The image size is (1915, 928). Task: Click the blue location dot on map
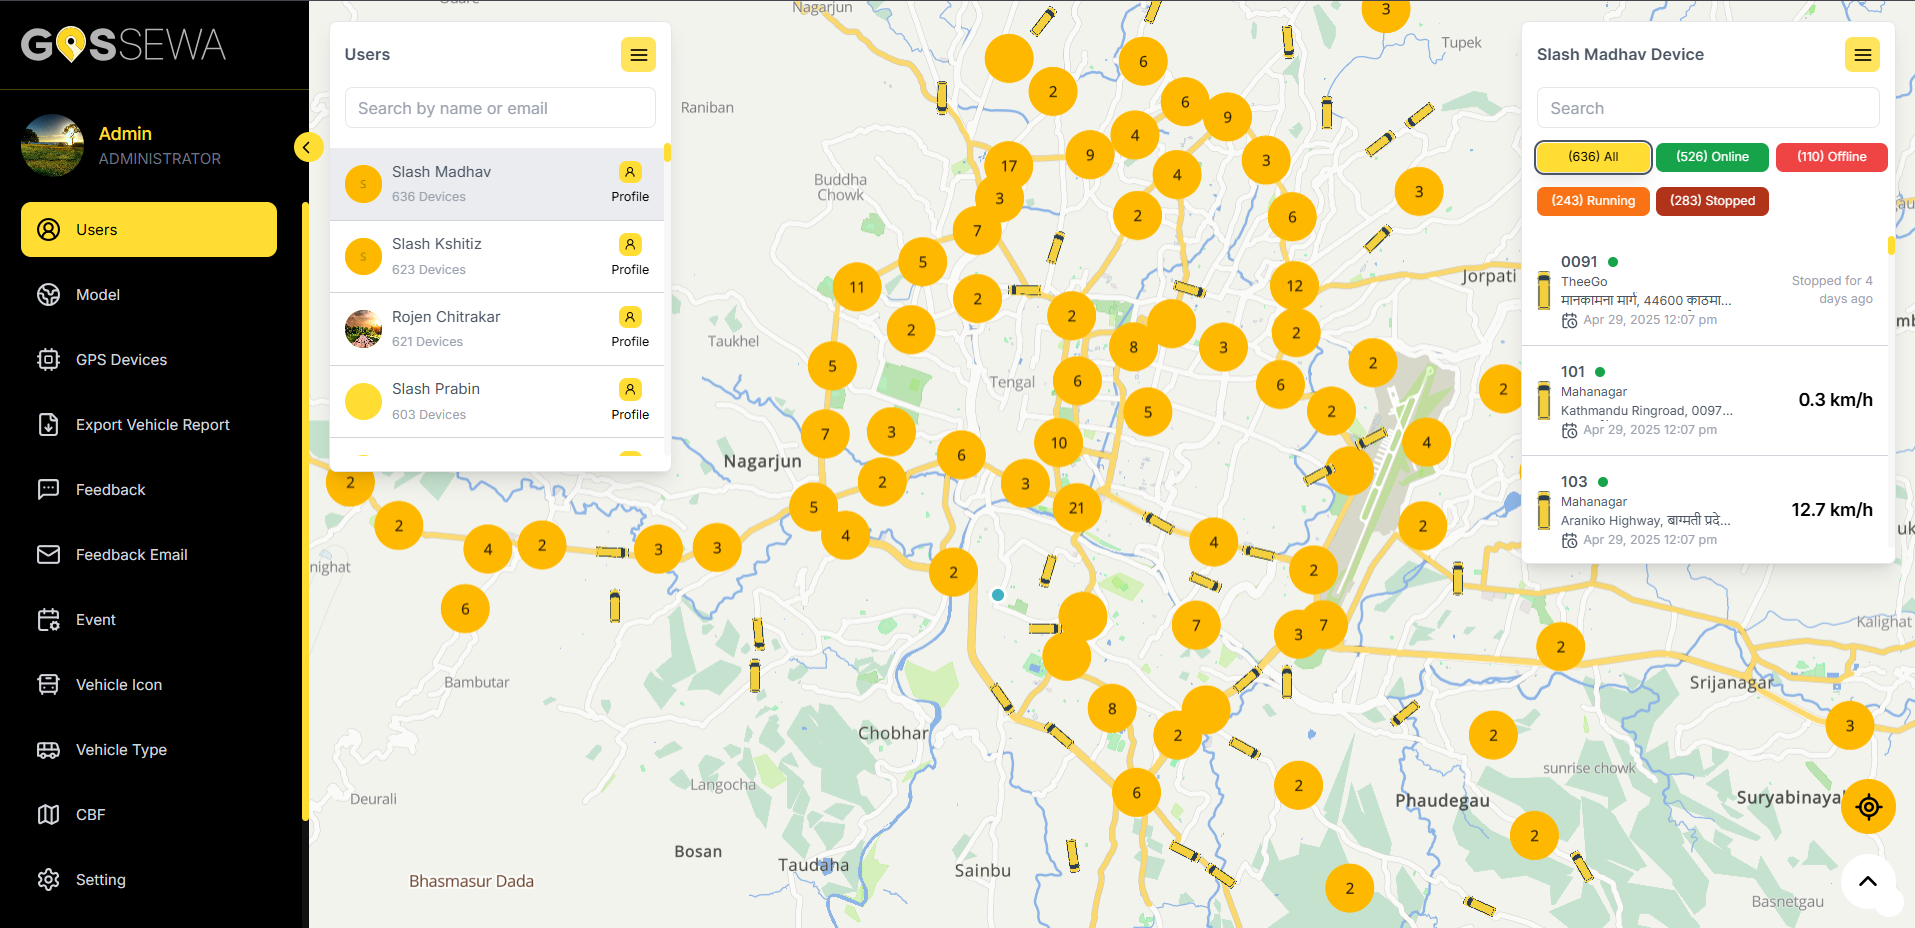pyautogui.click(x=997, y=595)
